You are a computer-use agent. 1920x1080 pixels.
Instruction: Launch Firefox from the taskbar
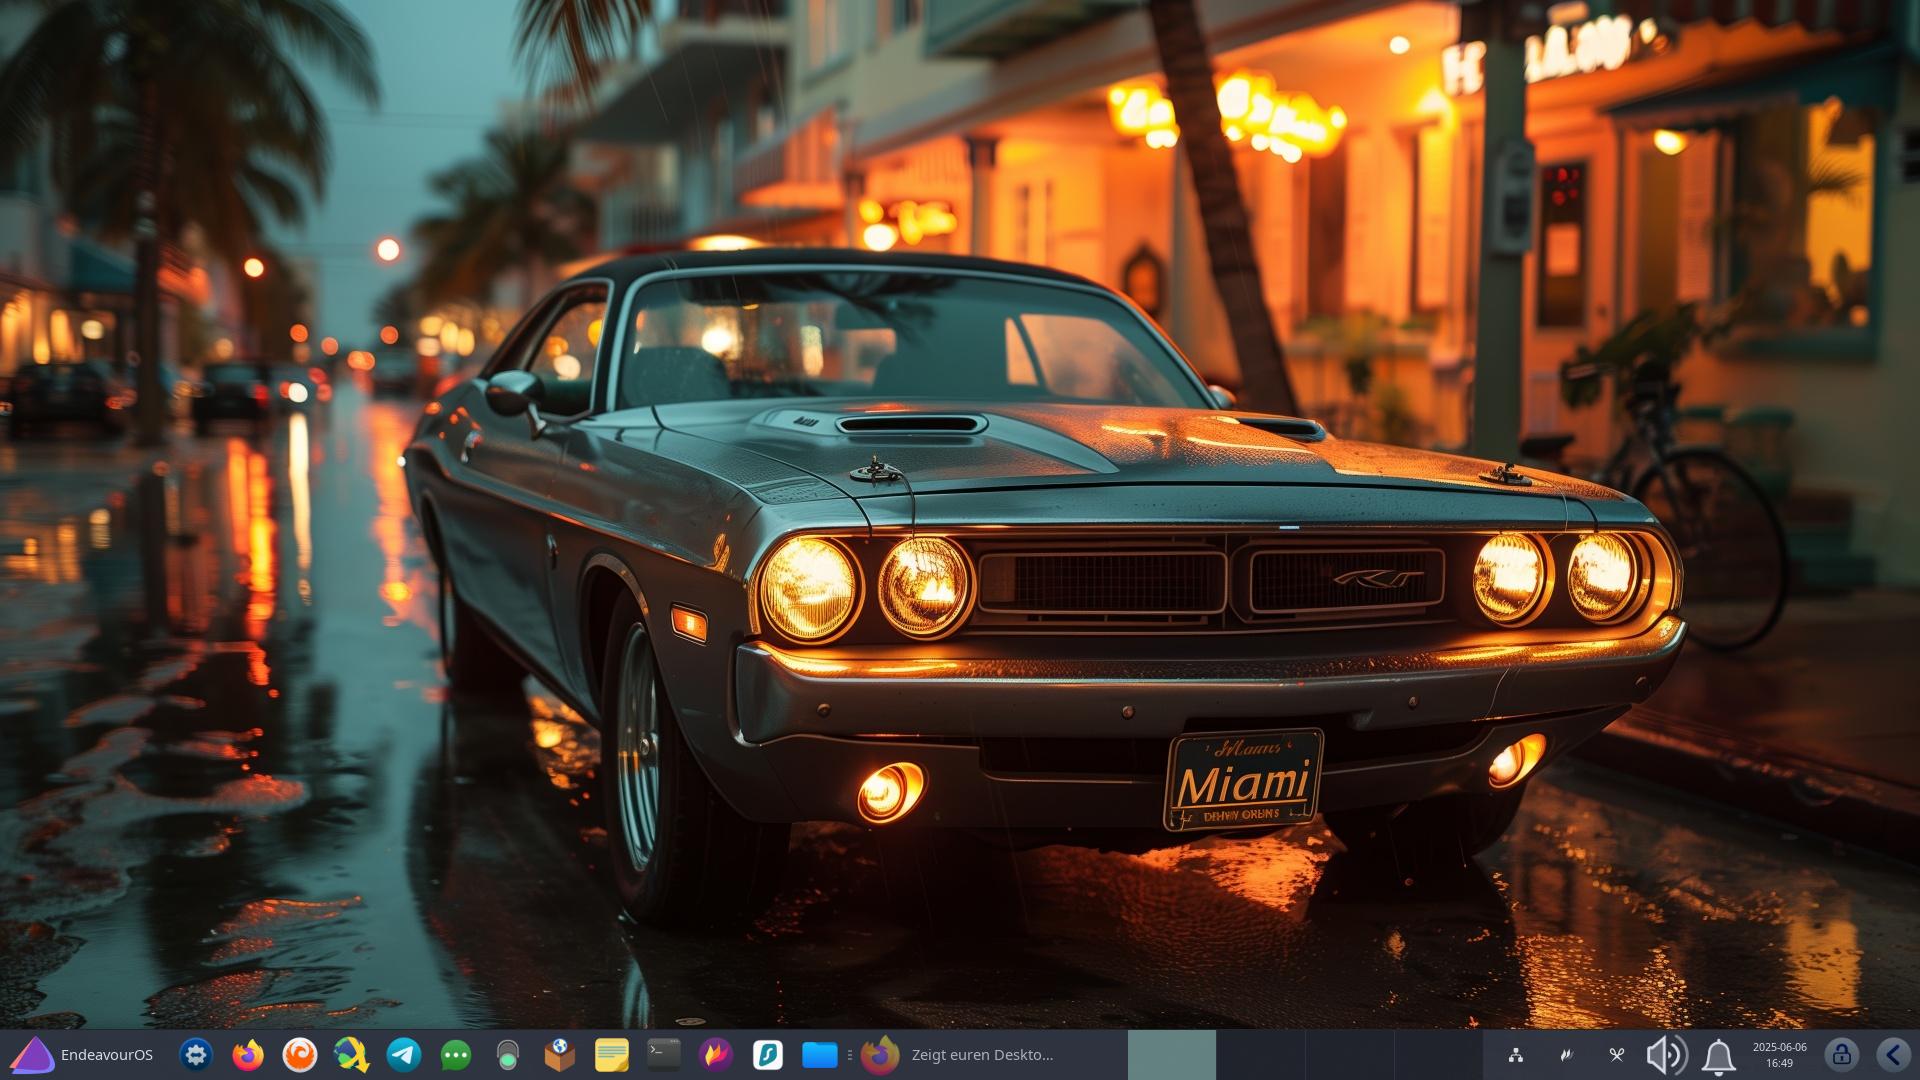coord(248,1055)
